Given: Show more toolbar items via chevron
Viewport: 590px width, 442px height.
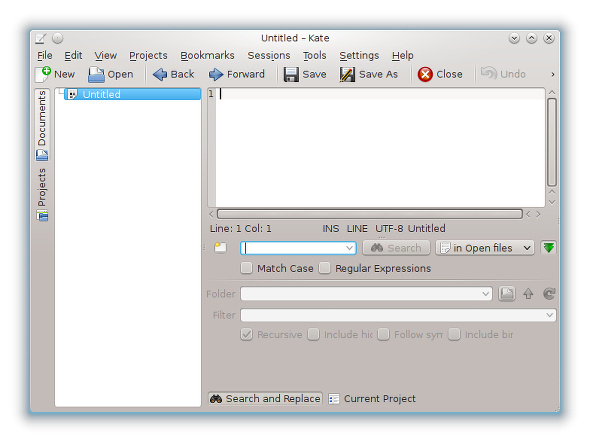Looking at the screenshot, I should (x=552, y=74).
